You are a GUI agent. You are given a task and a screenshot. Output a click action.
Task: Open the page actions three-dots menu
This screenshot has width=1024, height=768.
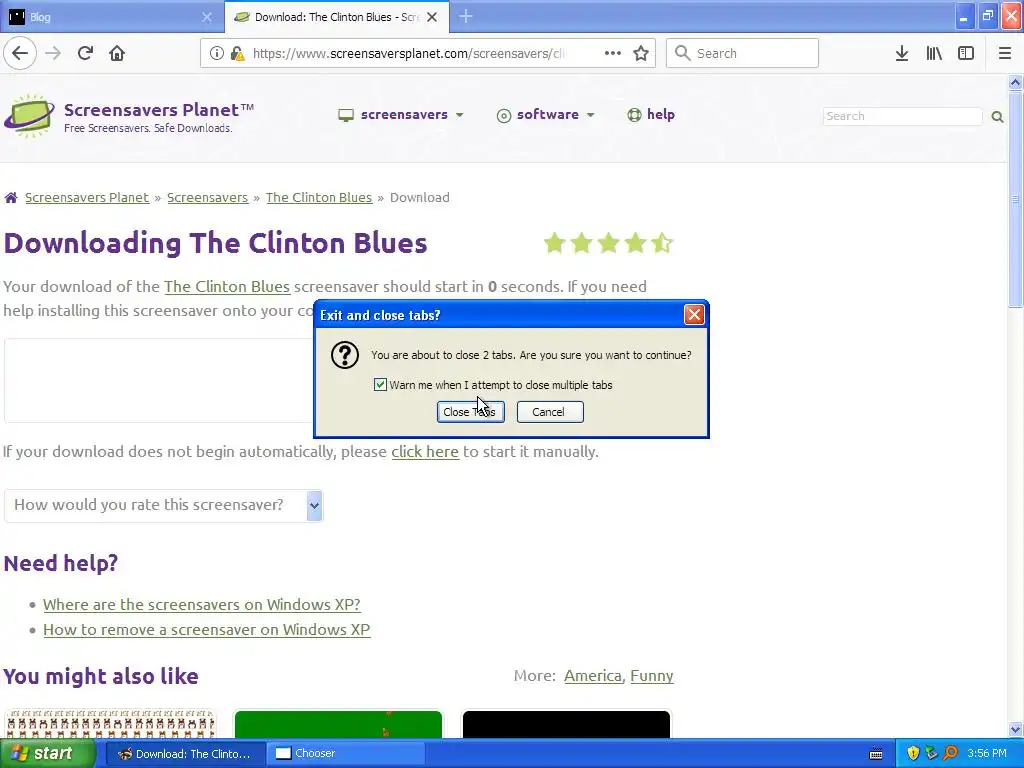[613, 53]
